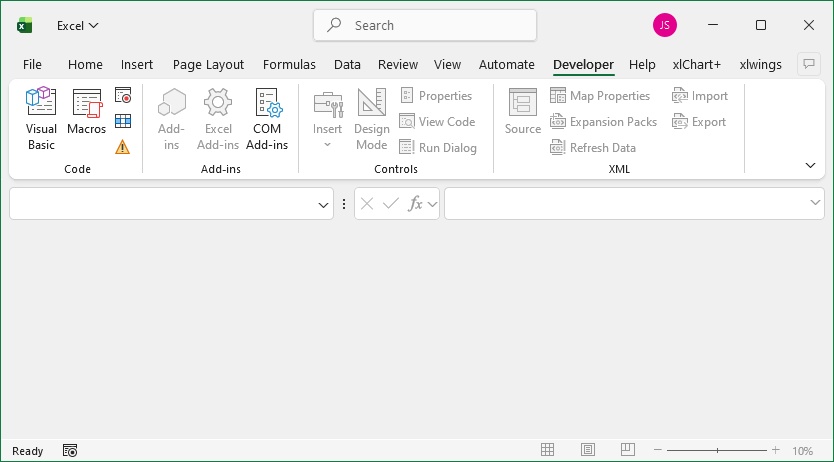Open the xlwings tab
Screen dimensions: 834x462
coord(761,64)
